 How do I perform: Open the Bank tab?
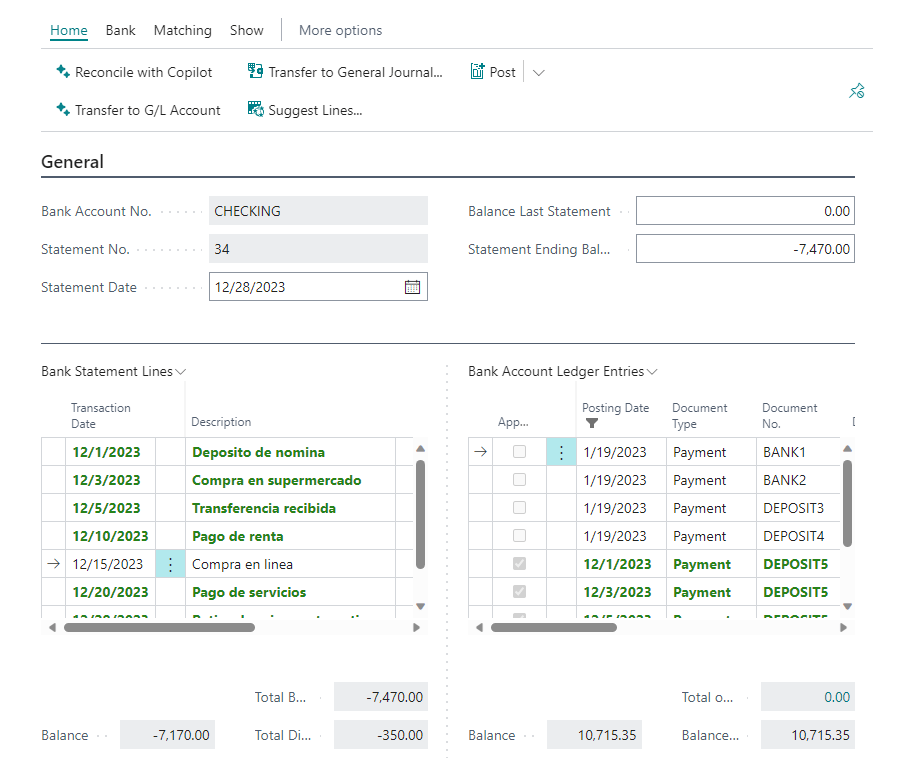point(120,30)
